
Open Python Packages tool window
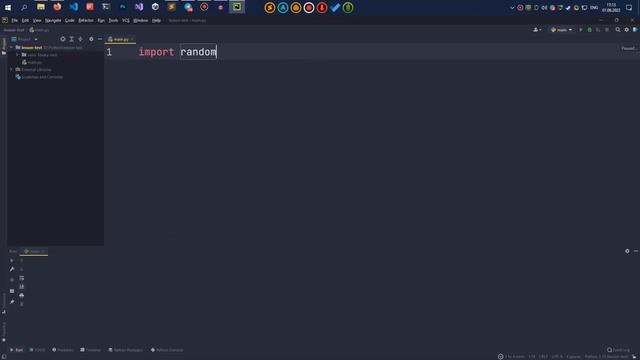[x=126, y=350]
